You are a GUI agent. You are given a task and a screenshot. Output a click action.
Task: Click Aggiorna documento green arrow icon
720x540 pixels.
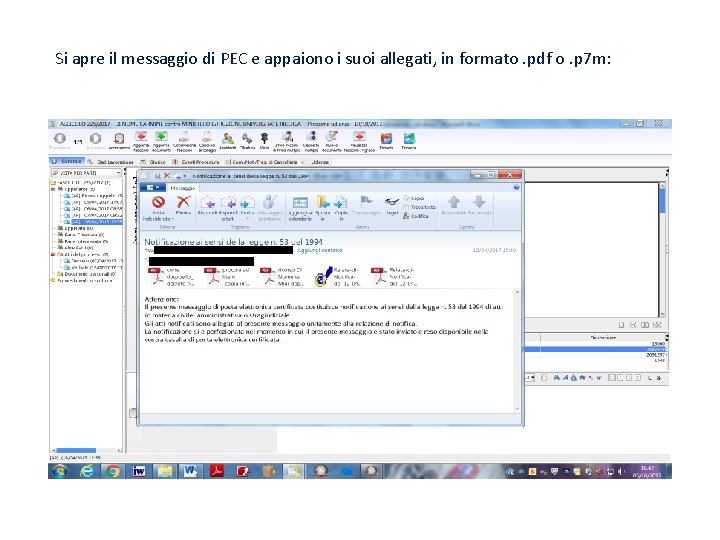[161, 141]
